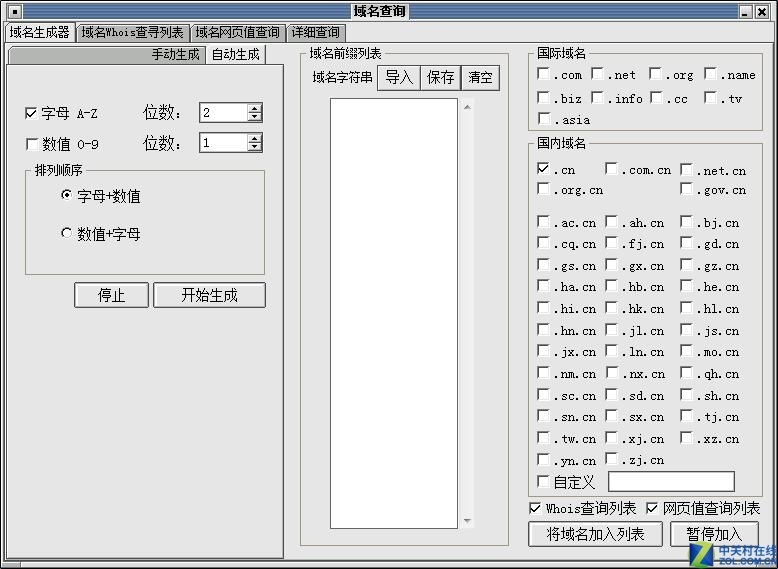Uncheck the .cn domain checkbox
The height and width of the screenshot is (569, 778).
(544, 169)
